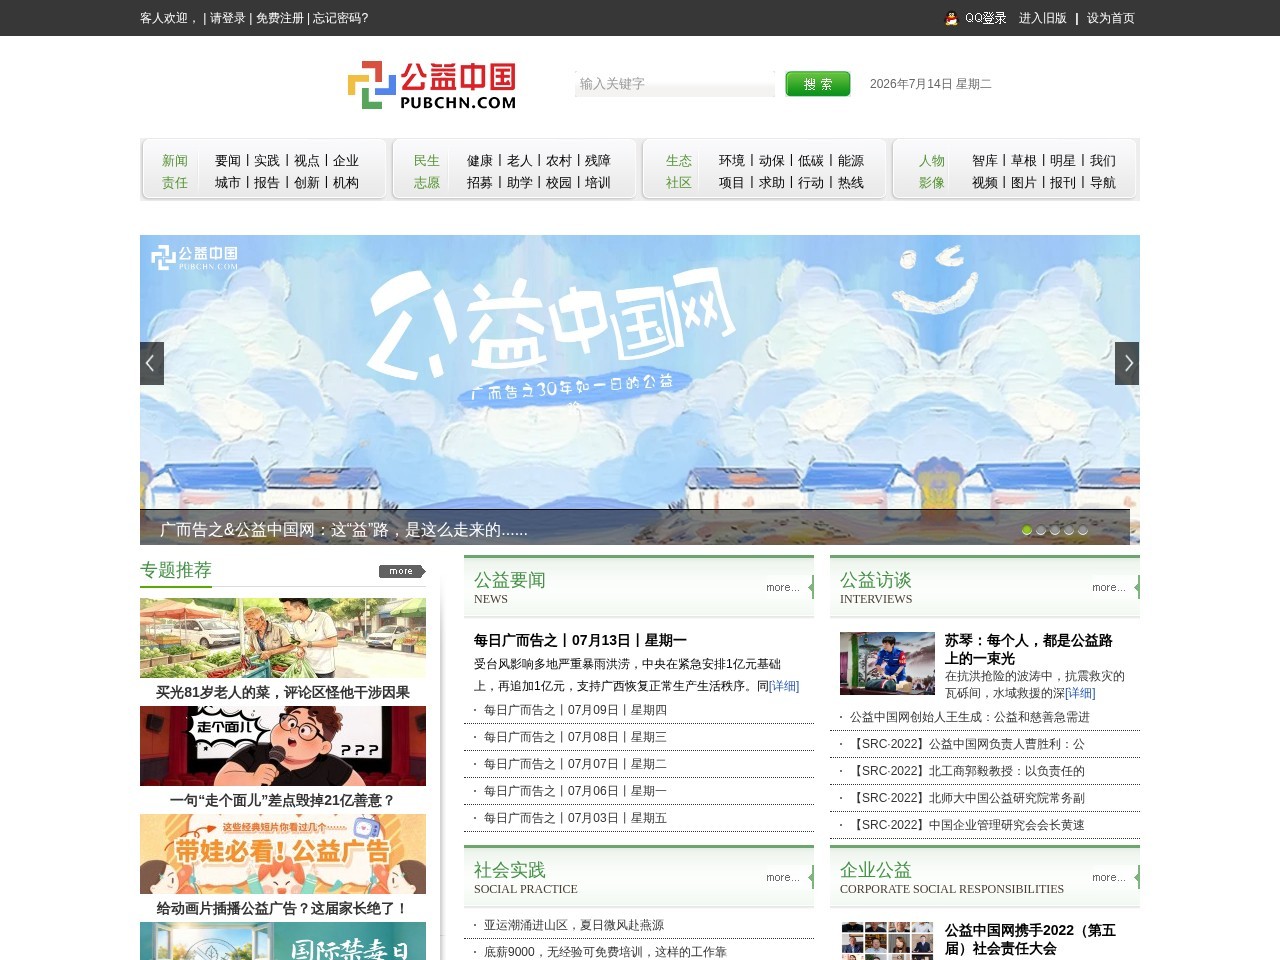Open more for 公益访谈 section
The image size is (1280, 960).
(1109, 587)
